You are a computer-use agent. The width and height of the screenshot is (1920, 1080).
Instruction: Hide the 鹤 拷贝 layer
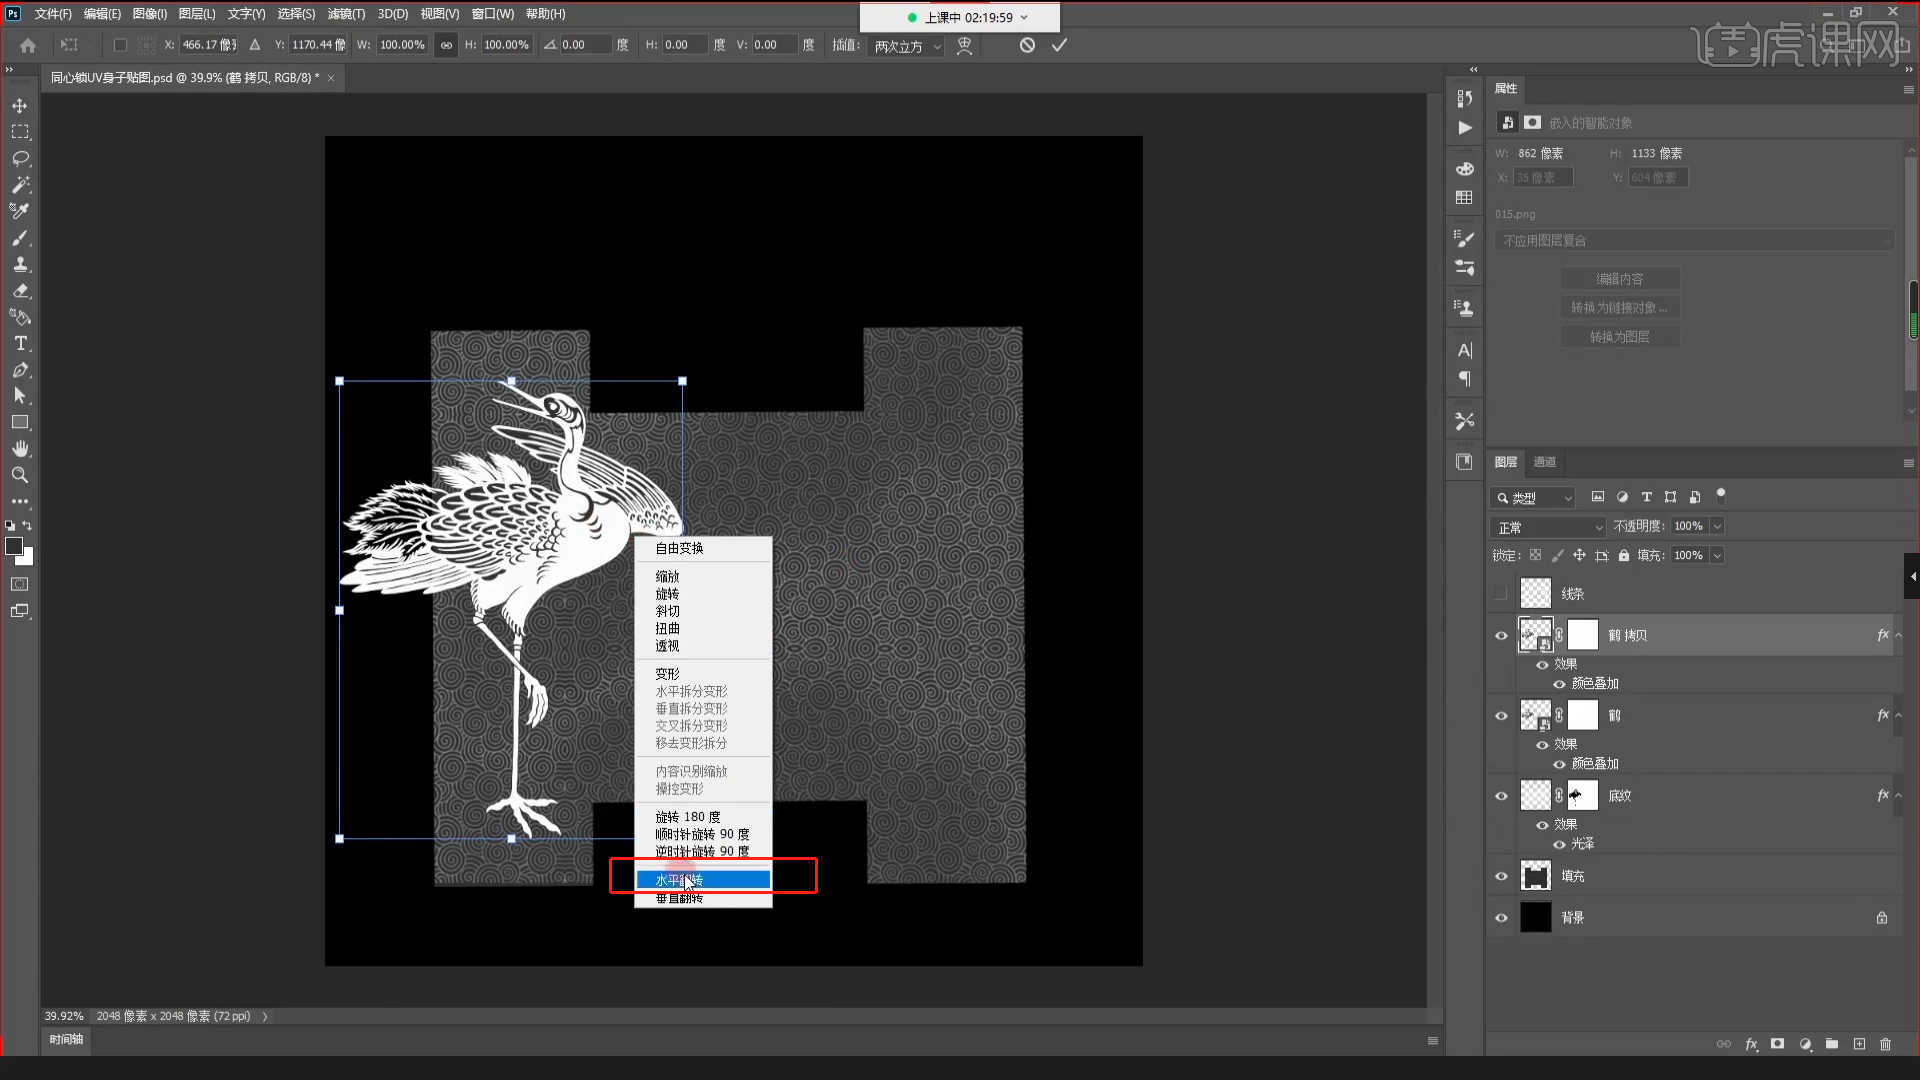[1501, 636]
